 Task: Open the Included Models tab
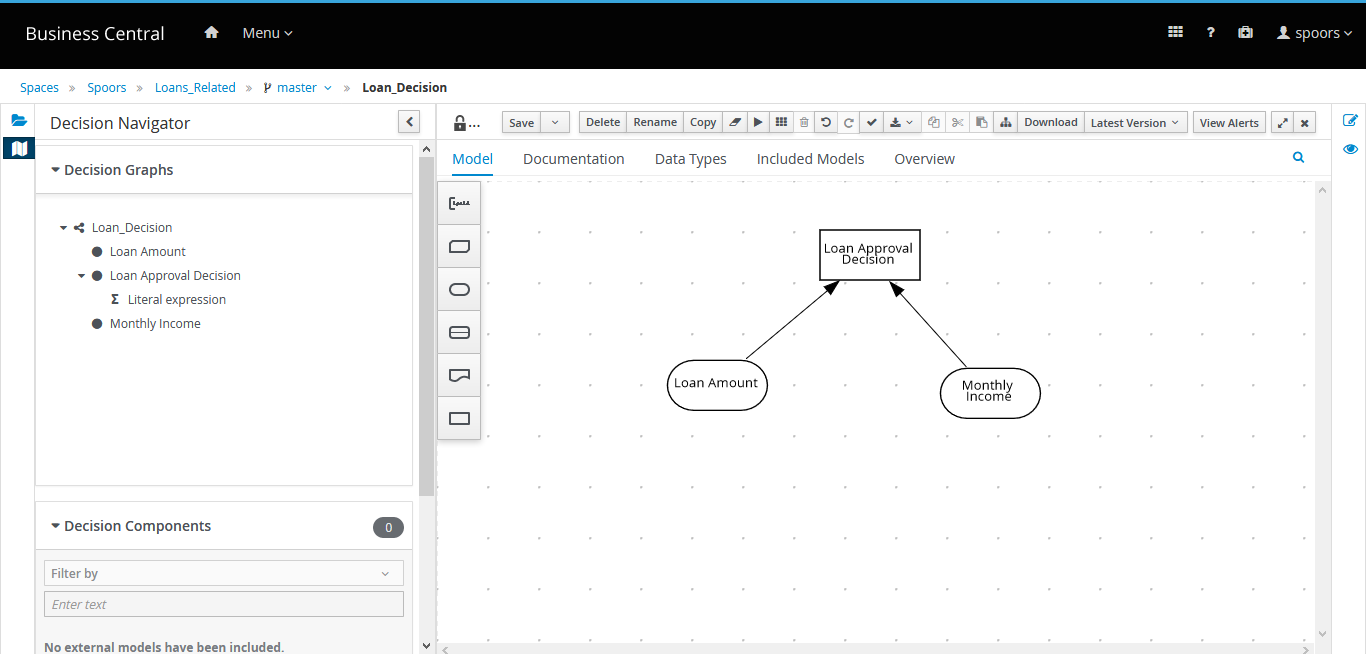point(810,159)
